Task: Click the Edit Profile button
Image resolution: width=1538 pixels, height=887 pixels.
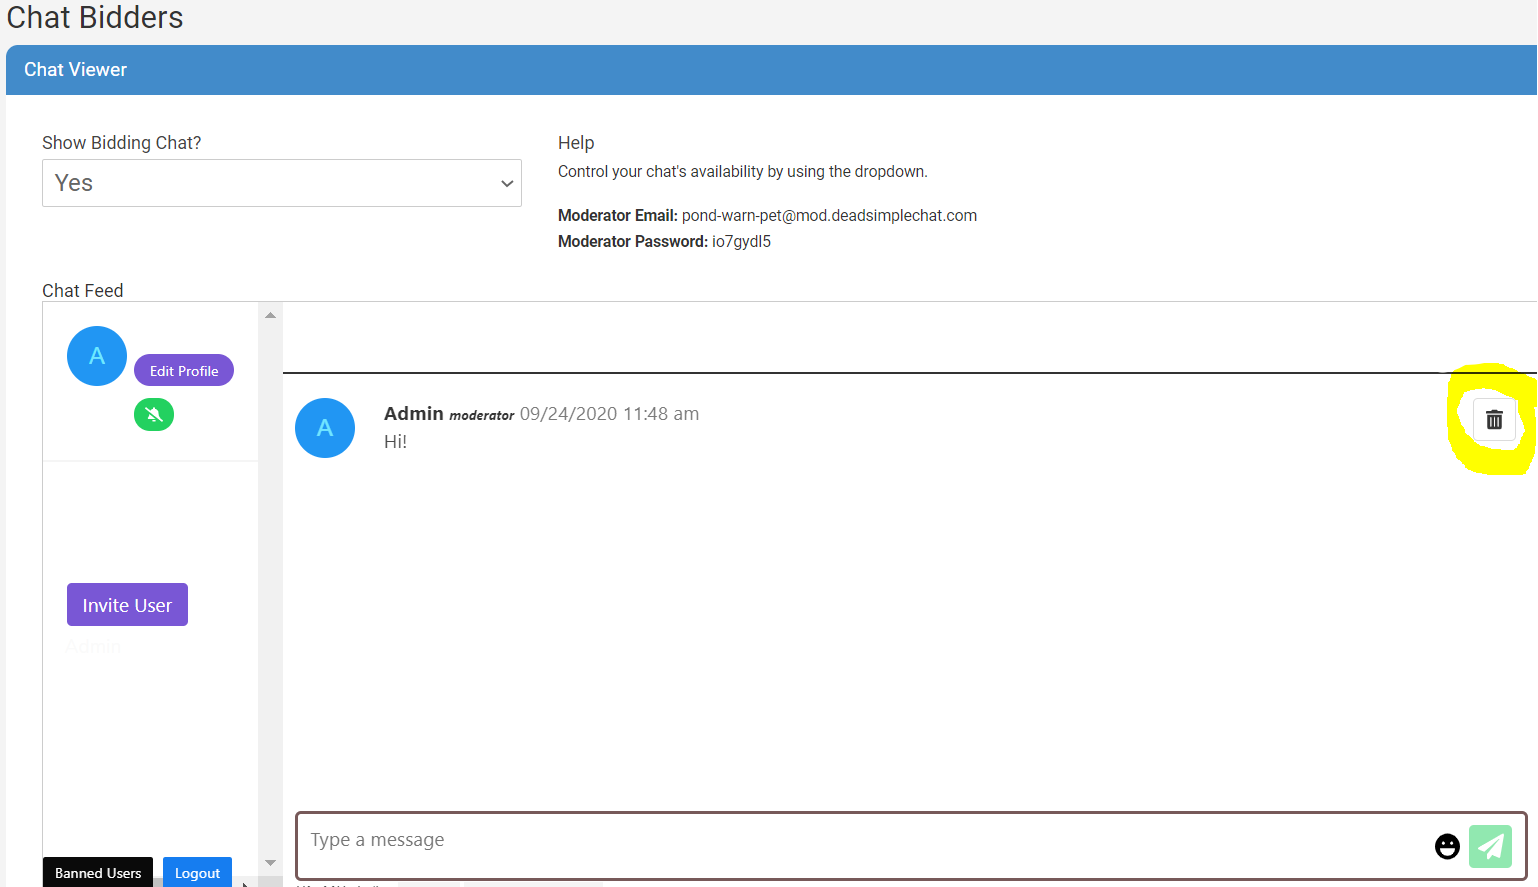Action: 183,369
